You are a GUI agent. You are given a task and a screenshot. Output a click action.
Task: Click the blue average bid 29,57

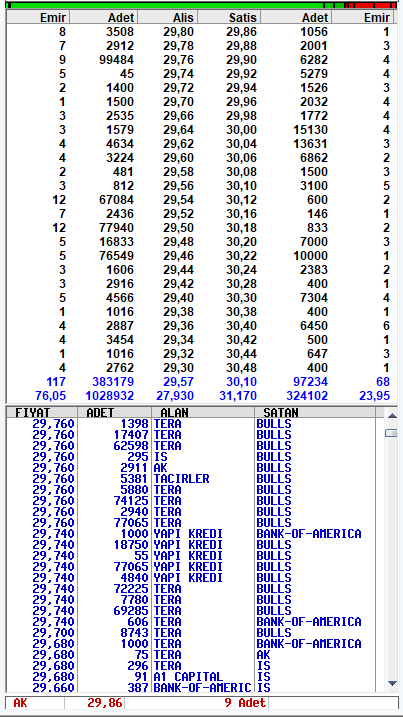(x=178, y=382)
